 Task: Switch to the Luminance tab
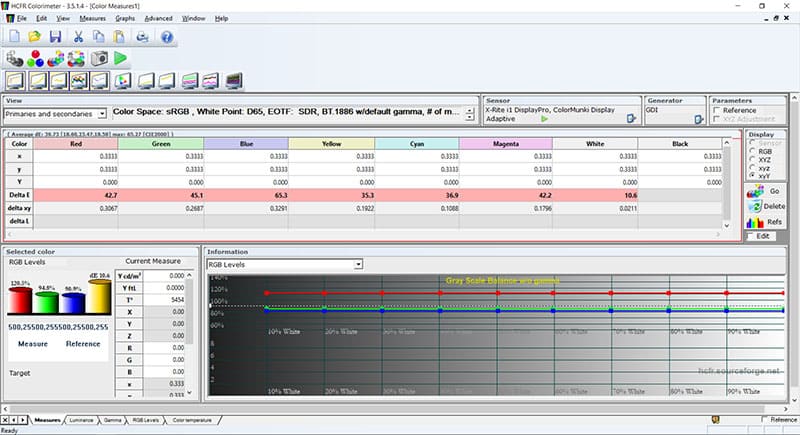(x=81, y=420)
